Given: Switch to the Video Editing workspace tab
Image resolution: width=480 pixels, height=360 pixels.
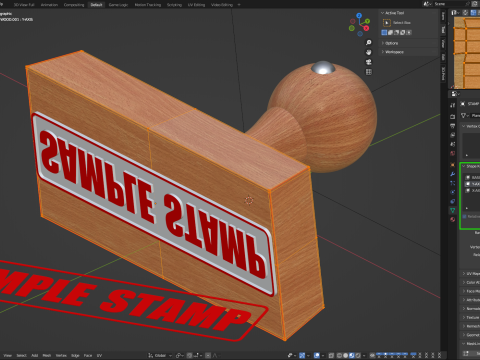Looking at the screenshot, I should (222, 5).
